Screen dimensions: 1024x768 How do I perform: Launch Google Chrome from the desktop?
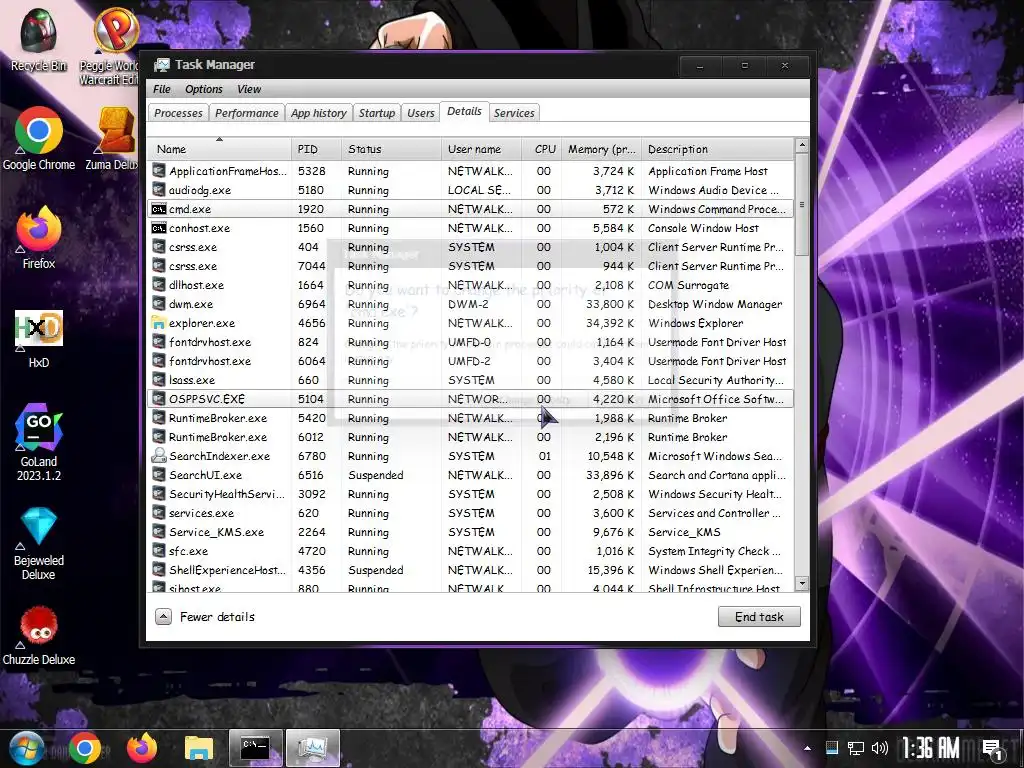[x=39, y=138]
